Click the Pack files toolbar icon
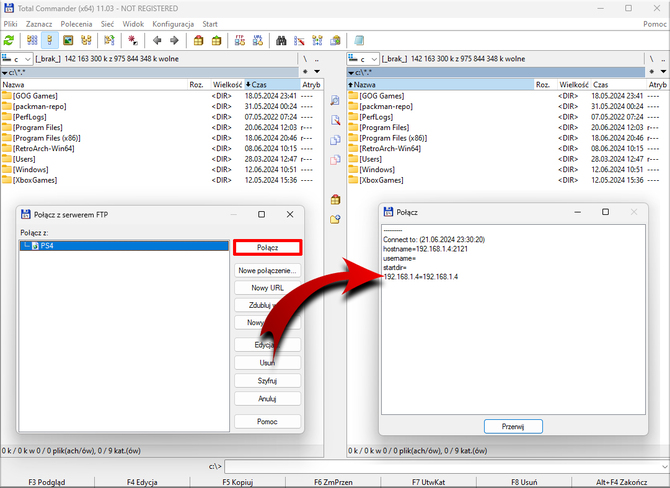The height and width of the screenshot is (488, 670). (x=198, y=41)
